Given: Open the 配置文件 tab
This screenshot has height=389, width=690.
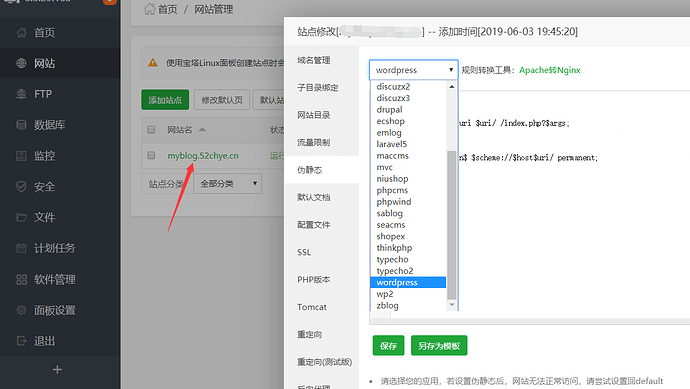Looking at the screenshot, I should [313, 224].
